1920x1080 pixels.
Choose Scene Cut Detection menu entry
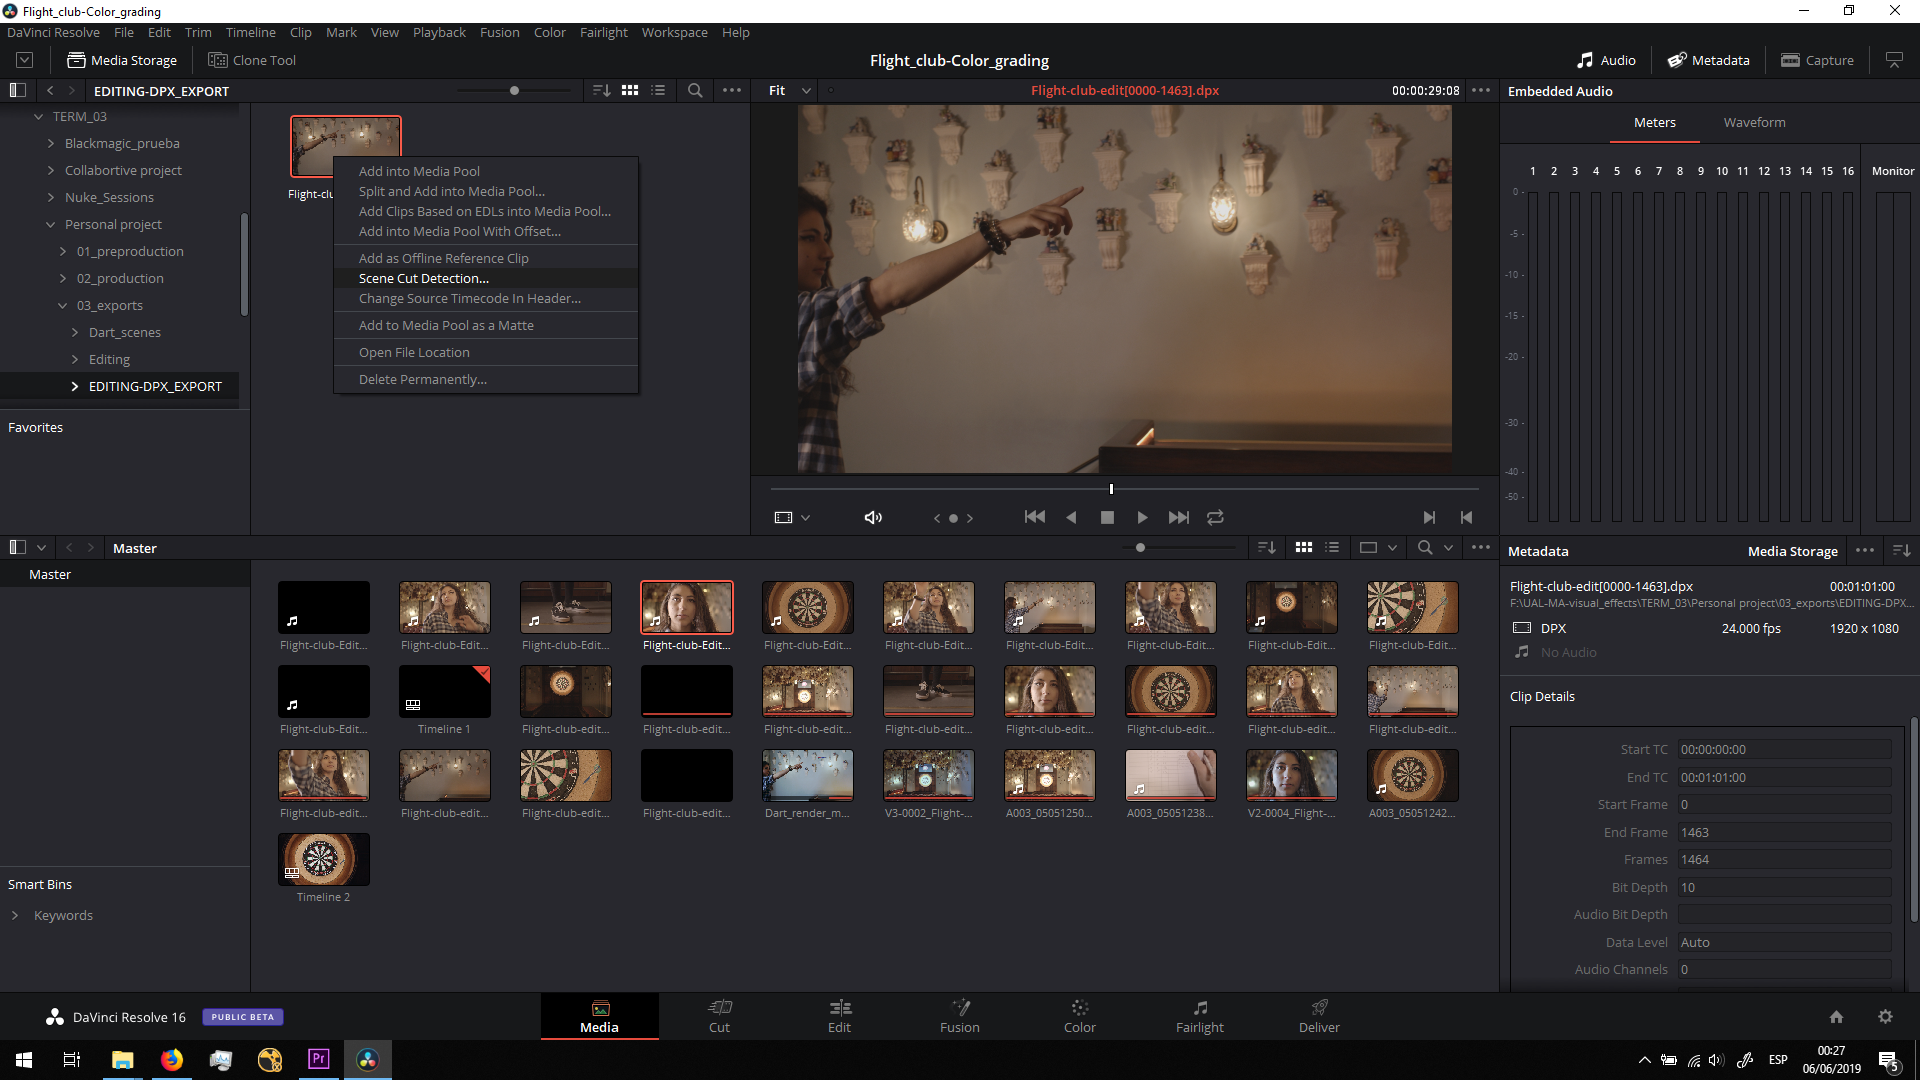[x=424, y=278]
